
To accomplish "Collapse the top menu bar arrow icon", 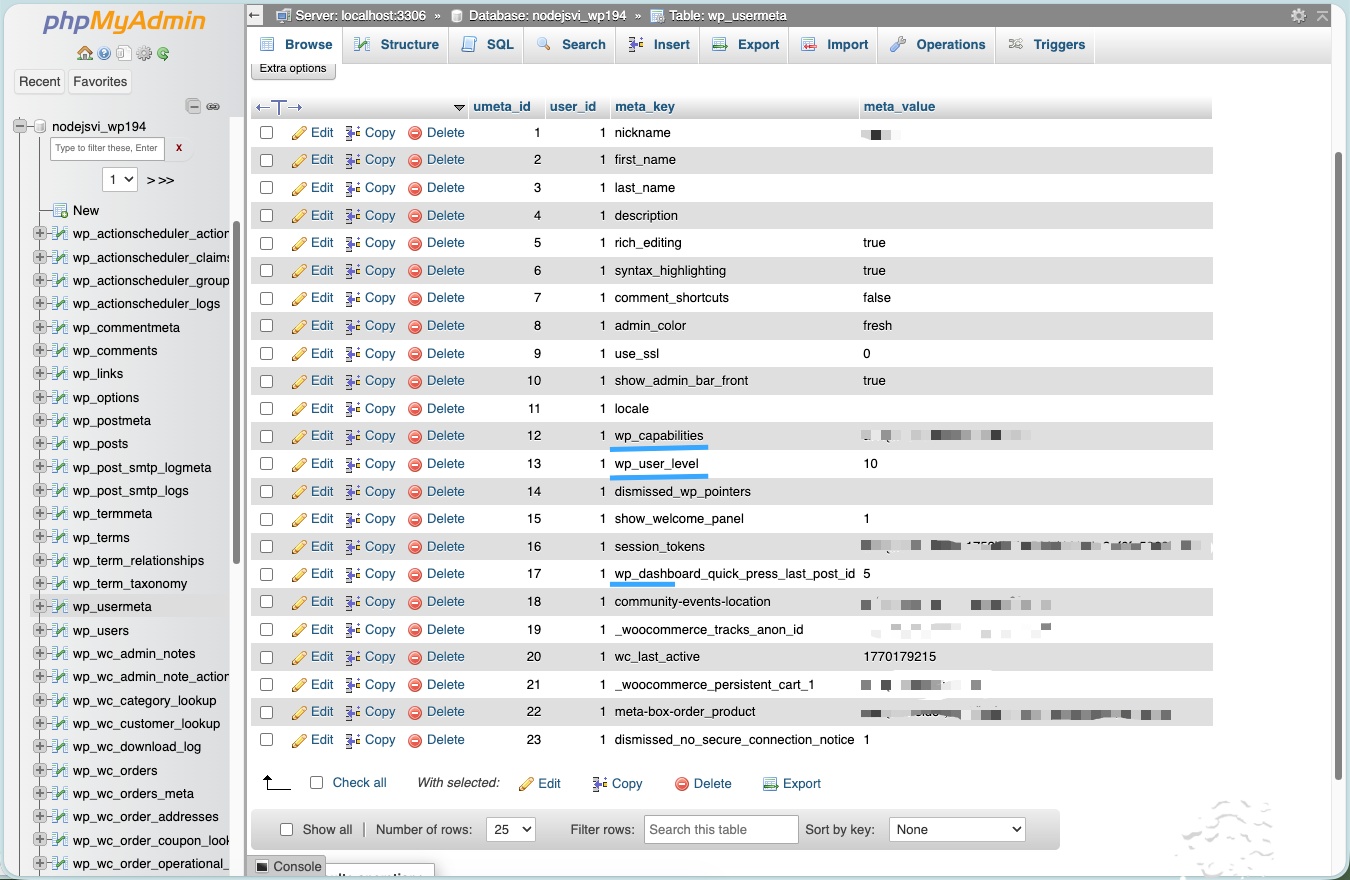I will [x=1322, y=15].
